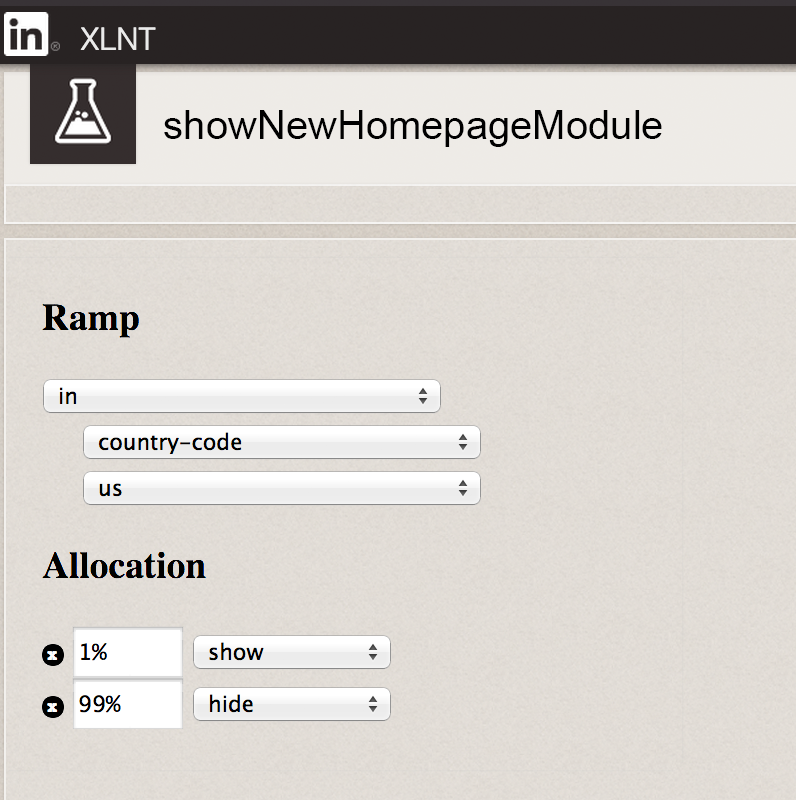Remove the 1% allocation row
Viewport: 796px width, 800px height.
tap(53, 655)
